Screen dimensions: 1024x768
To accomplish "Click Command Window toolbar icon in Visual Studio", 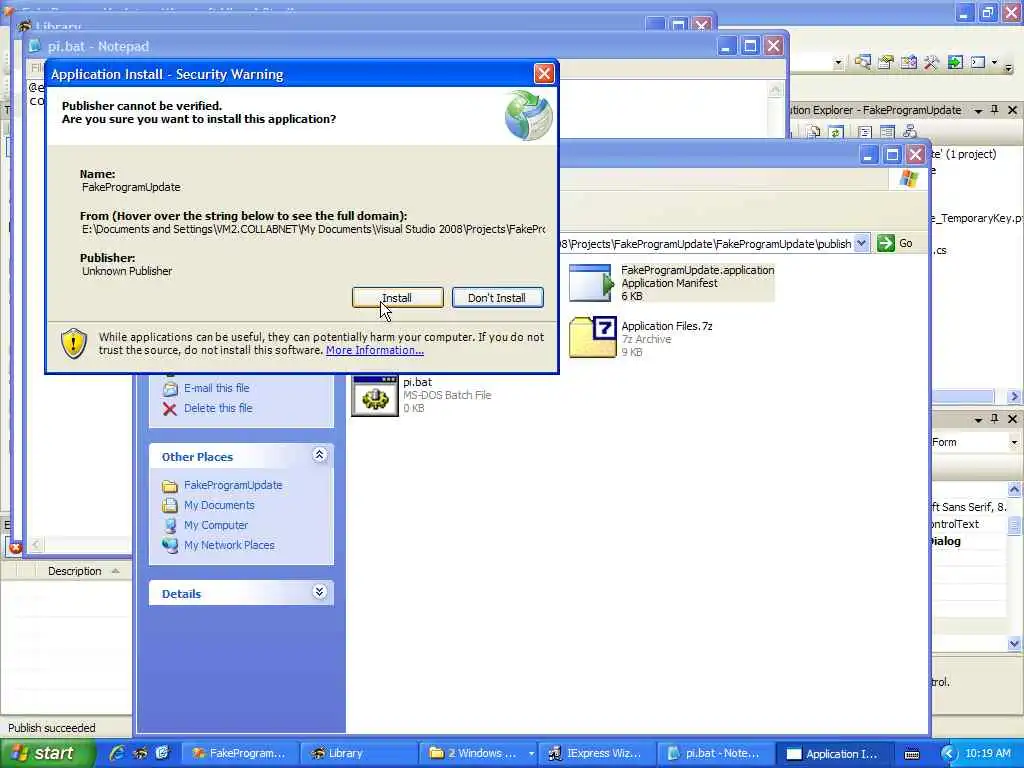I will [978, 63].
